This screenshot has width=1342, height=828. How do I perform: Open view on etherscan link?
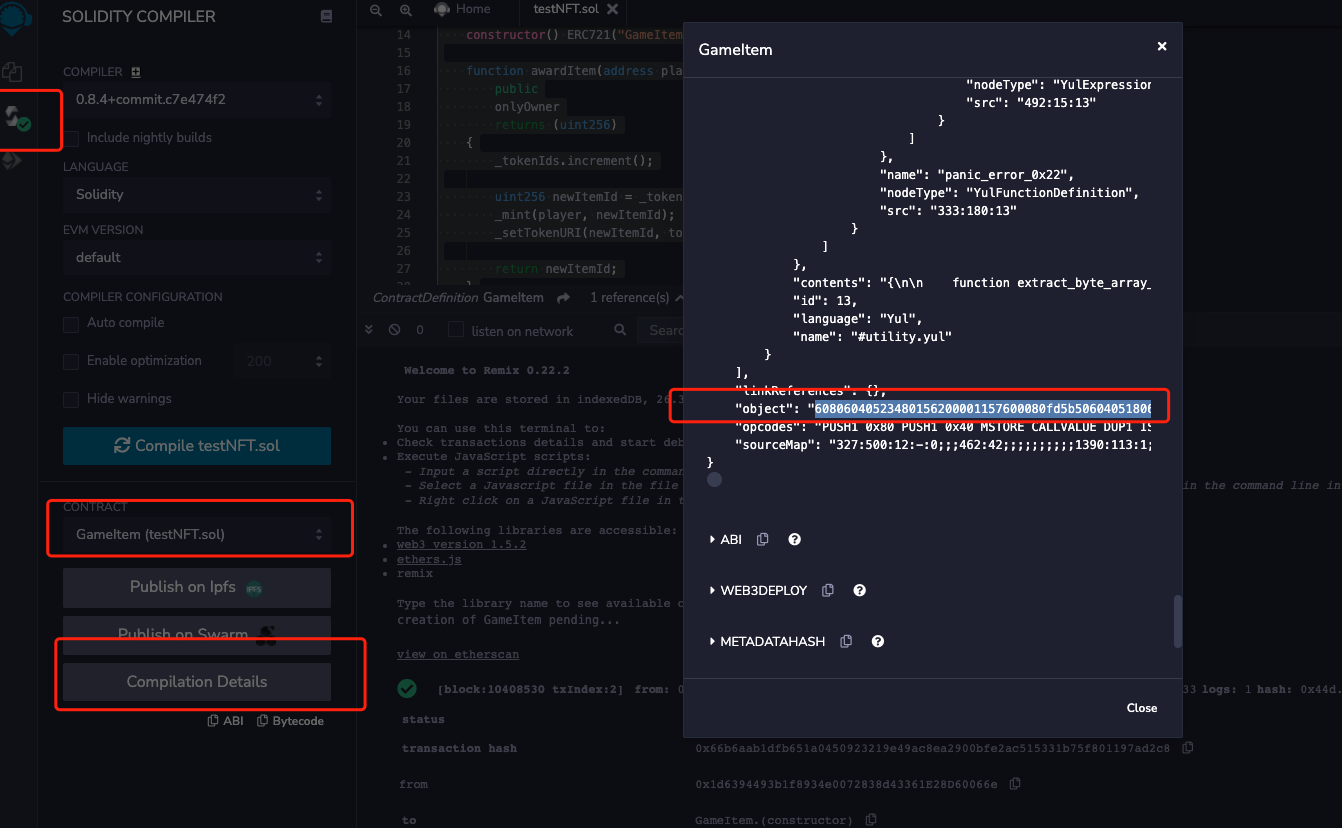coord(458,654)
